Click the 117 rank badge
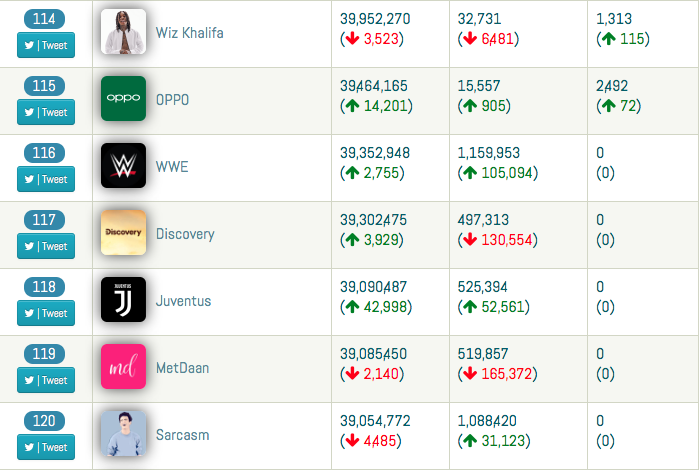This screenshot has height=470, width=699. point(44,220)
